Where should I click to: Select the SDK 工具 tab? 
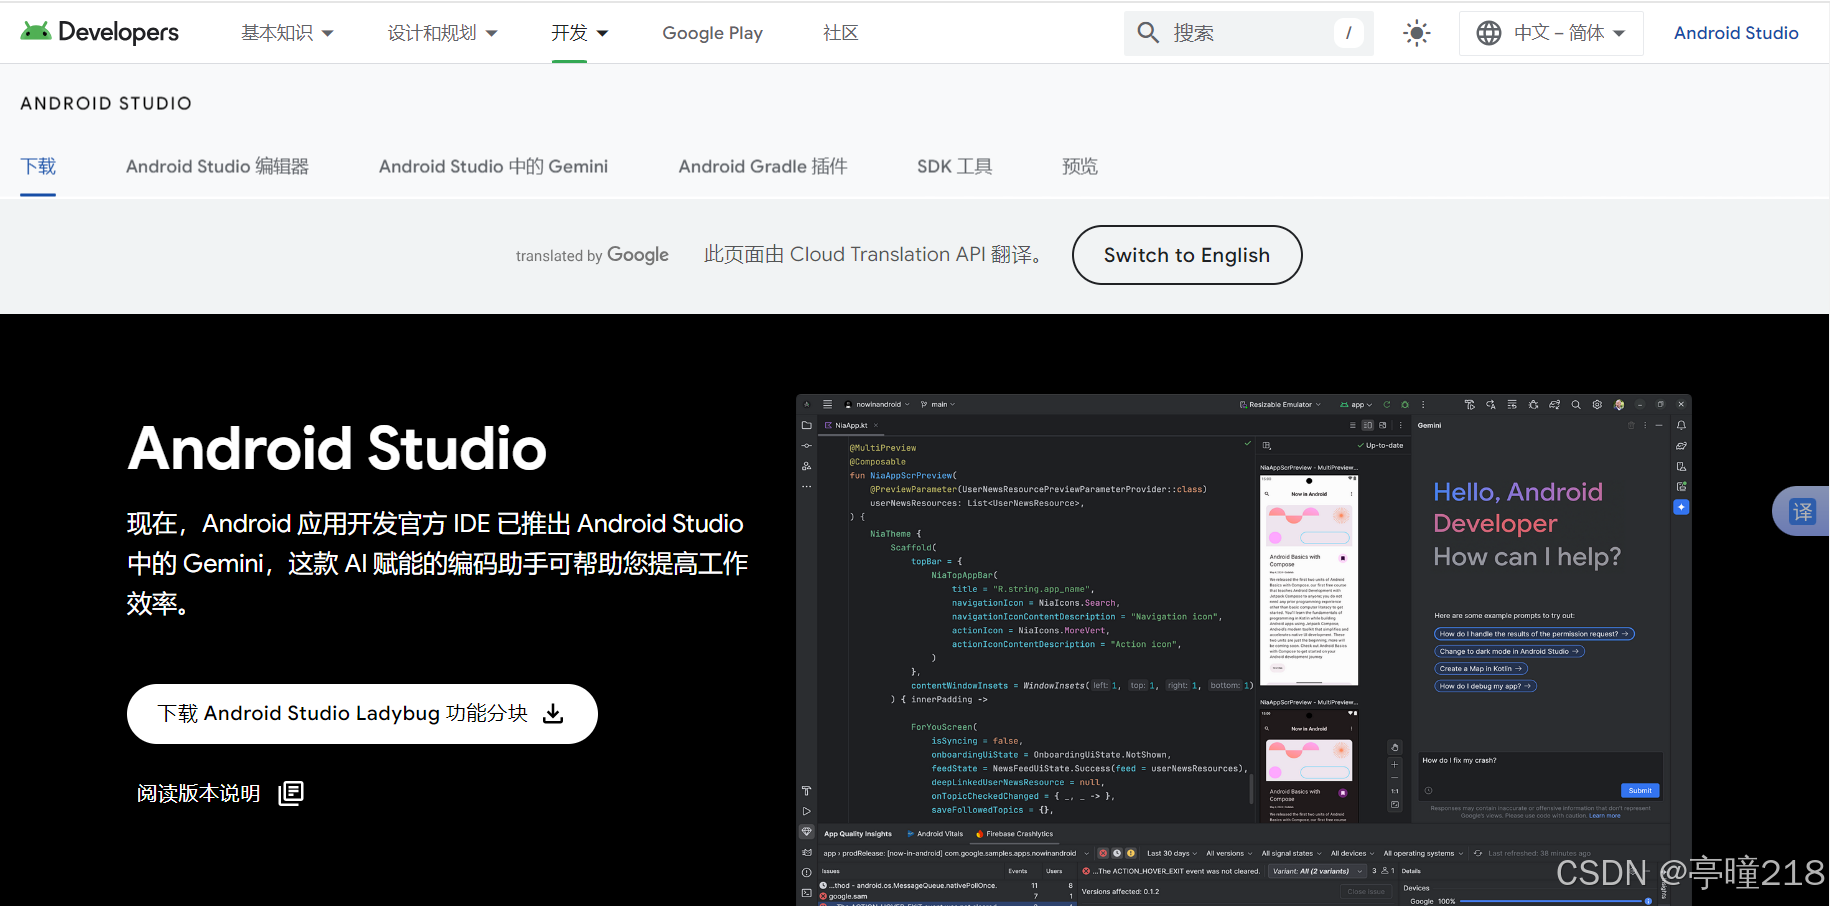coord(954,166)
